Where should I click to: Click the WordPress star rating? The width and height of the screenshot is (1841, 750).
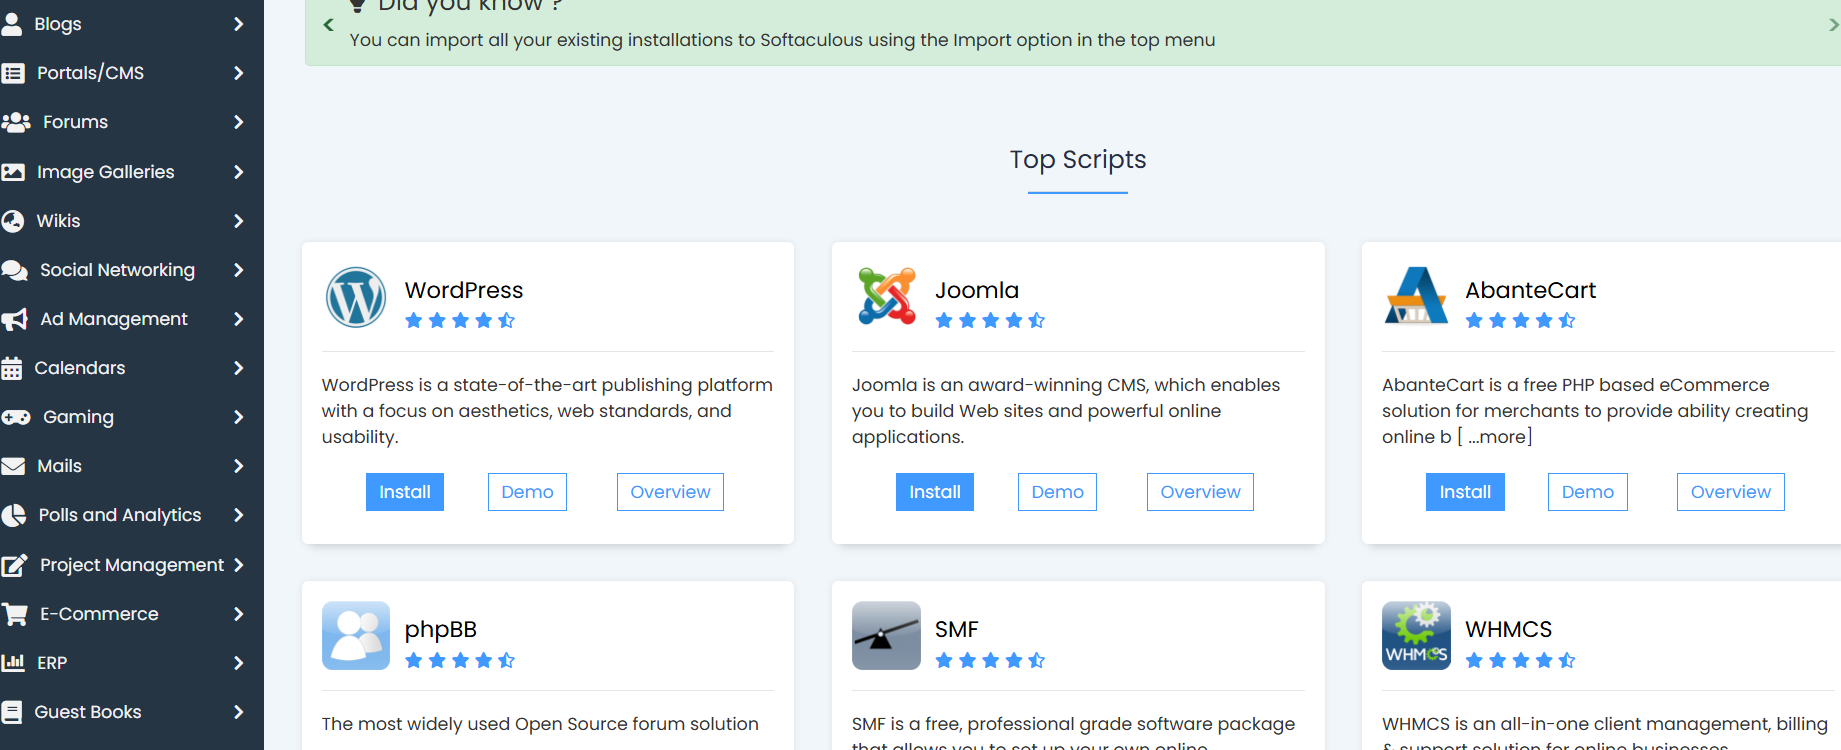click(x=460, y=321)
